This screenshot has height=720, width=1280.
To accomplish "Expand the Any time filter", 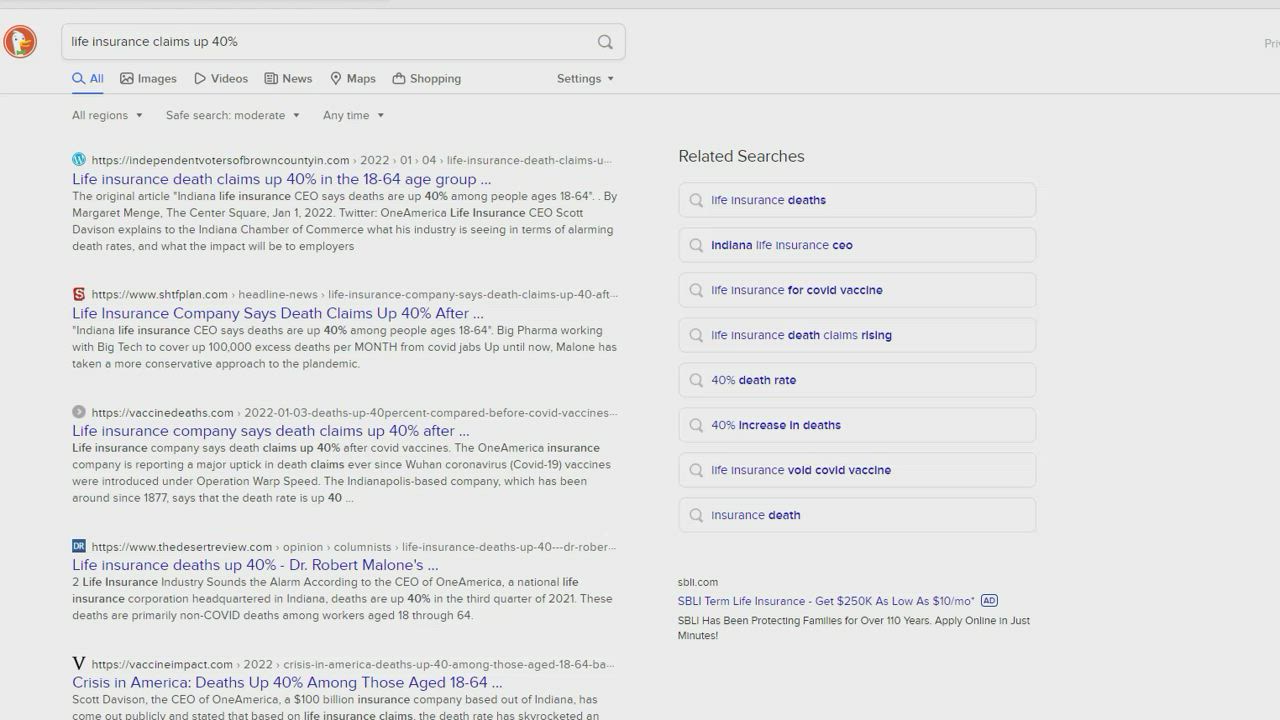I will [353, 115].
